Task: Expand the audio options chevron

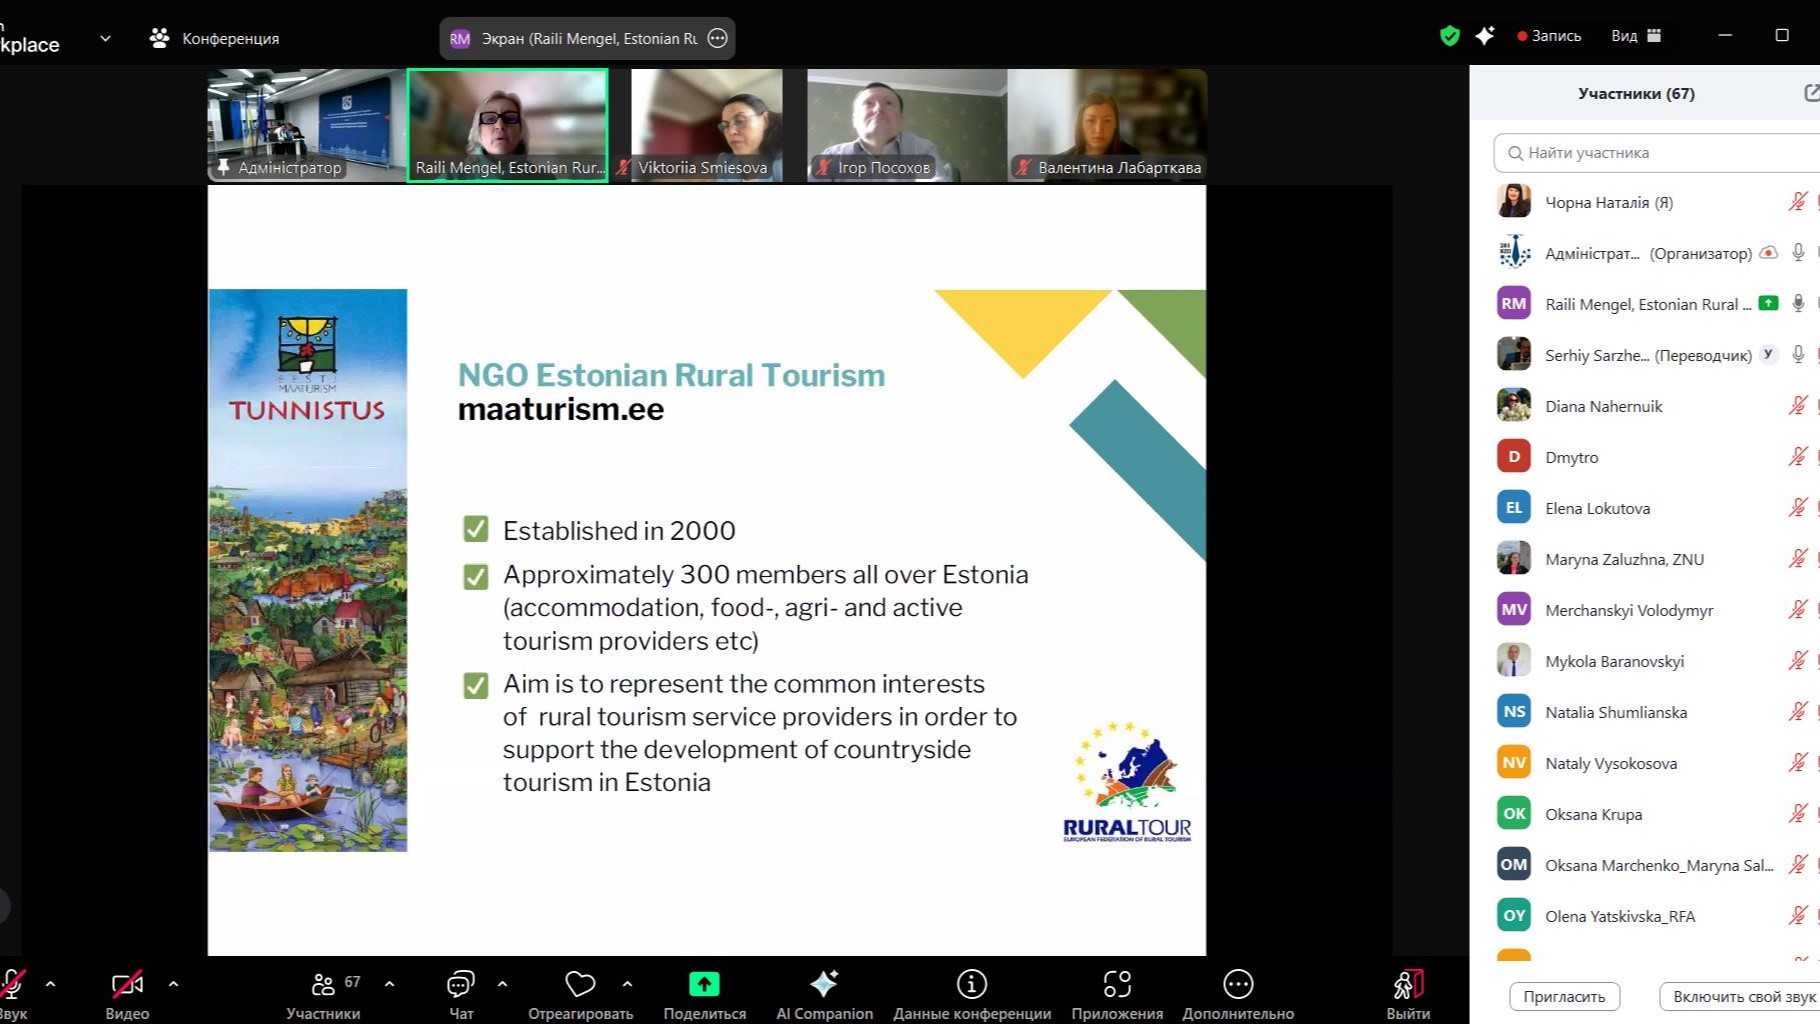Action: tap(51, 984)
